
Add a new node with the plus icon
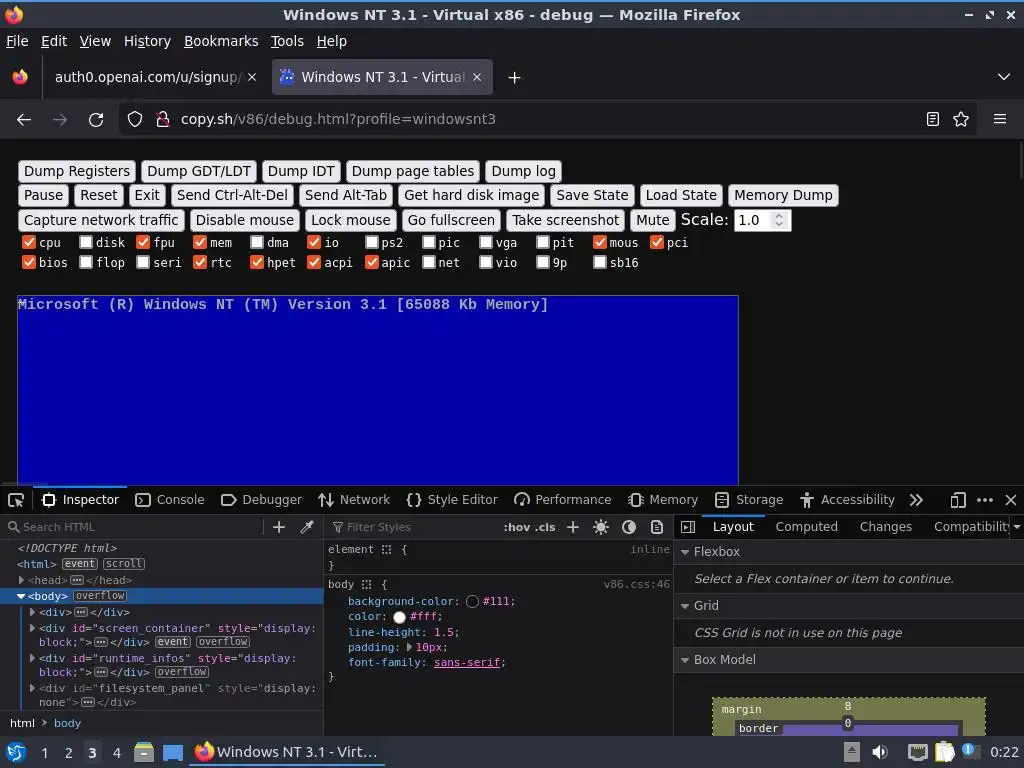pyautogui.click(x=279, y=527)
